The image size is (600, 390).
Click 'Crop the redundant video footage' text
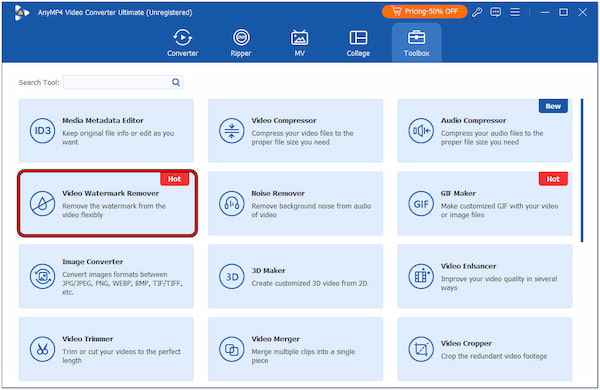[x=494, y=356]
